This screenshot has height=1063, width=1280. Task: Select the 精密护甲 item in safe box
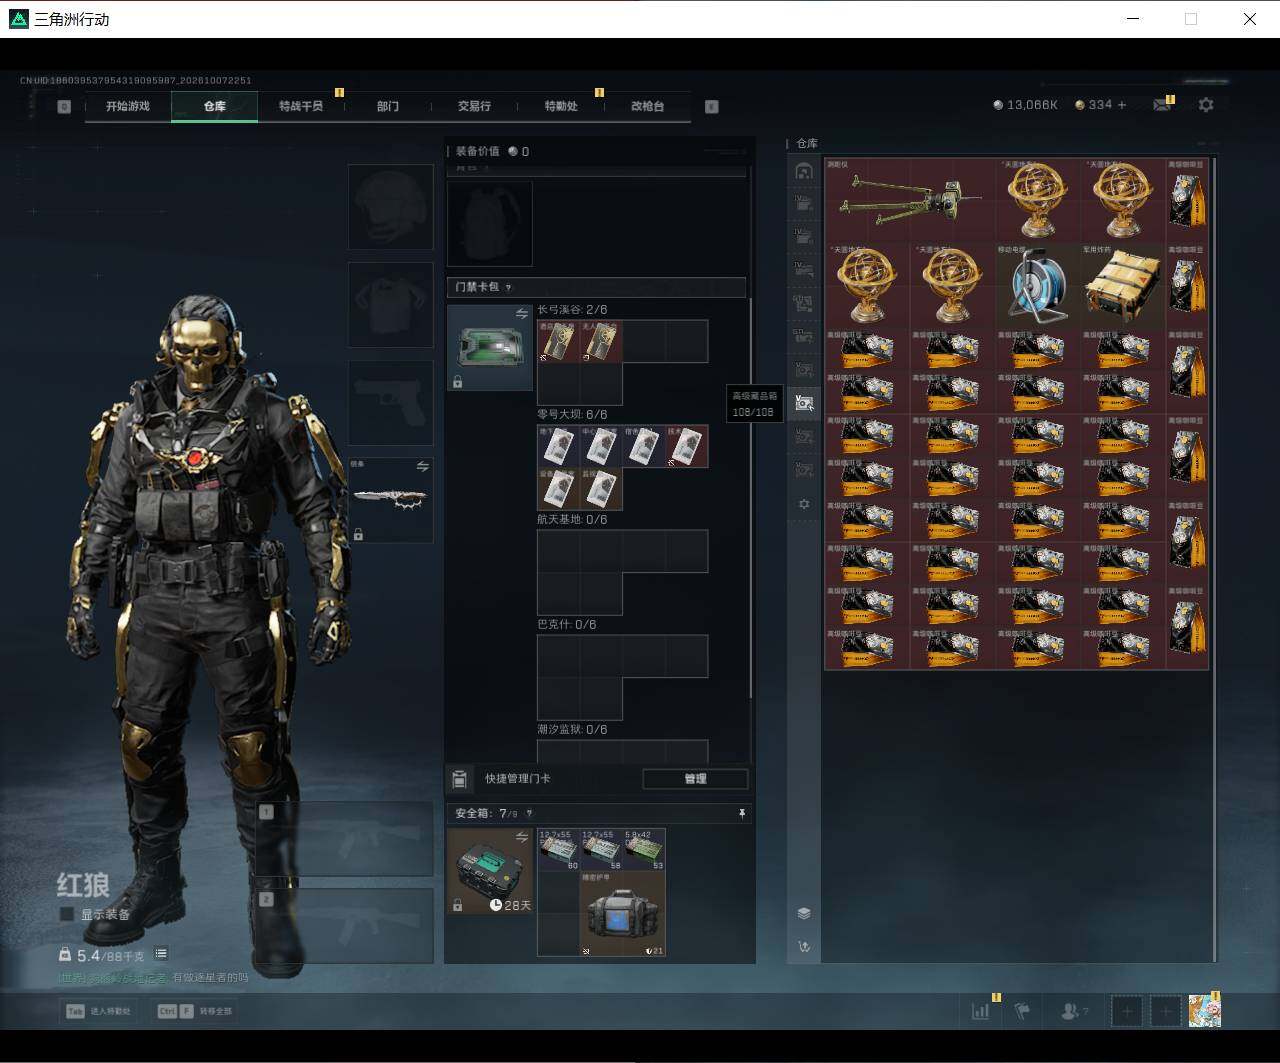point(622,914)
